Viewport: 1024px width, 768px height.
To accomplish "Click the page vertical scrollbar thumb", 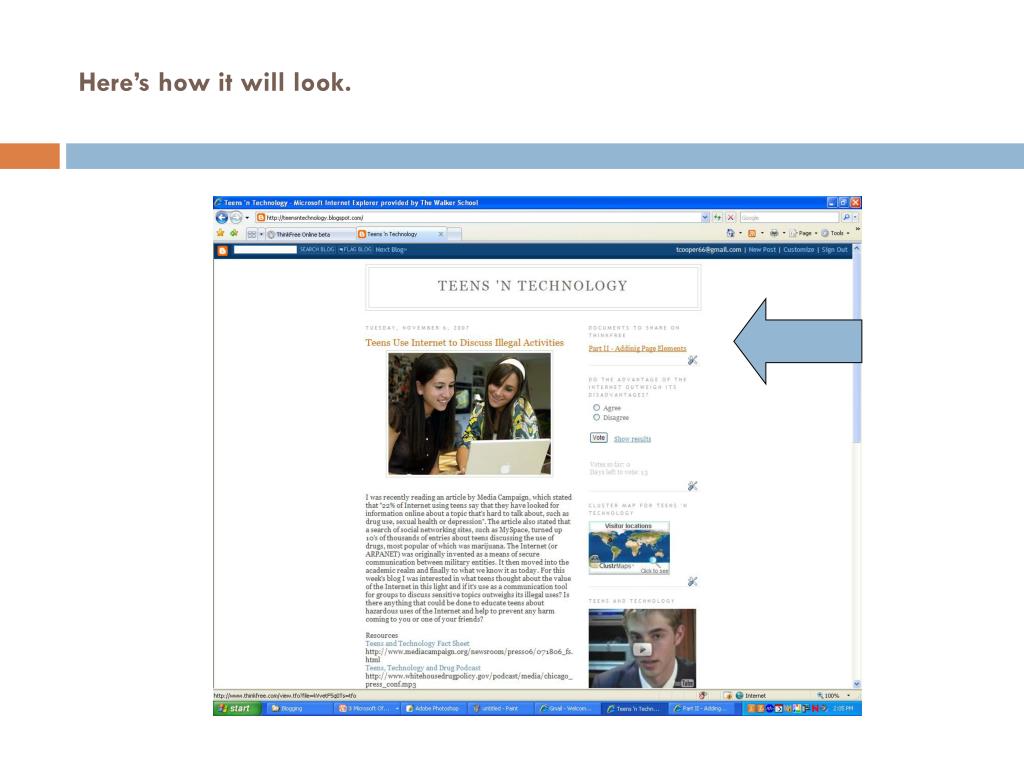I will [857, 349].
